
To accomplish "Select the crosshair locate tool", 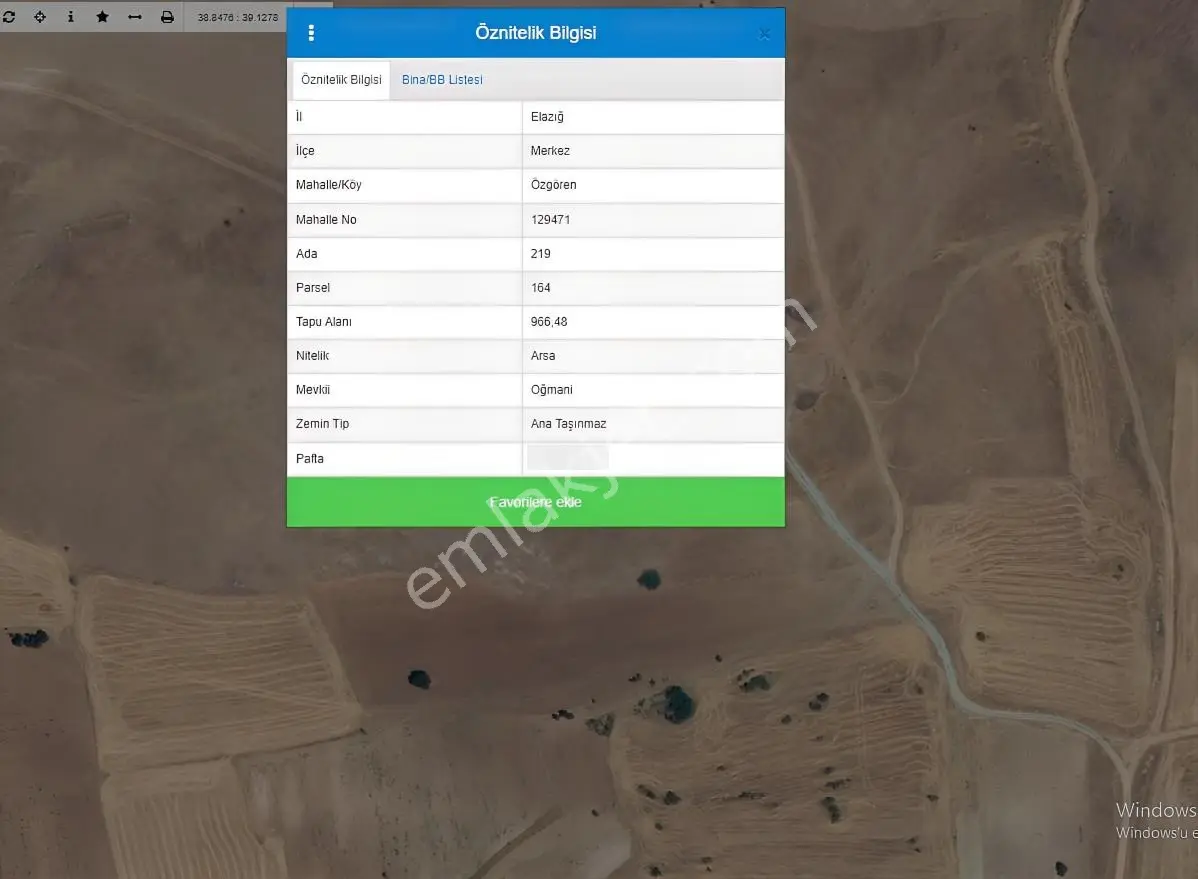I will point(40,17).
